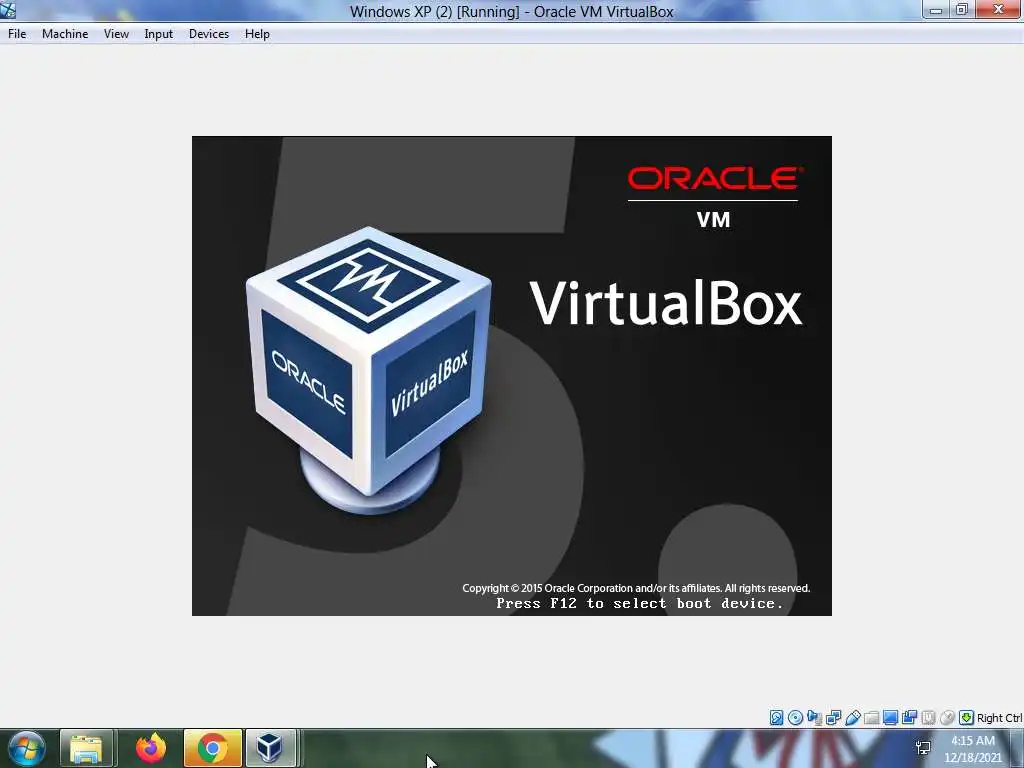The height and width of the screenshot is (768, 1024).
Task: Click the Right Ctrl host key label
Action: [x=1000, y=718]
